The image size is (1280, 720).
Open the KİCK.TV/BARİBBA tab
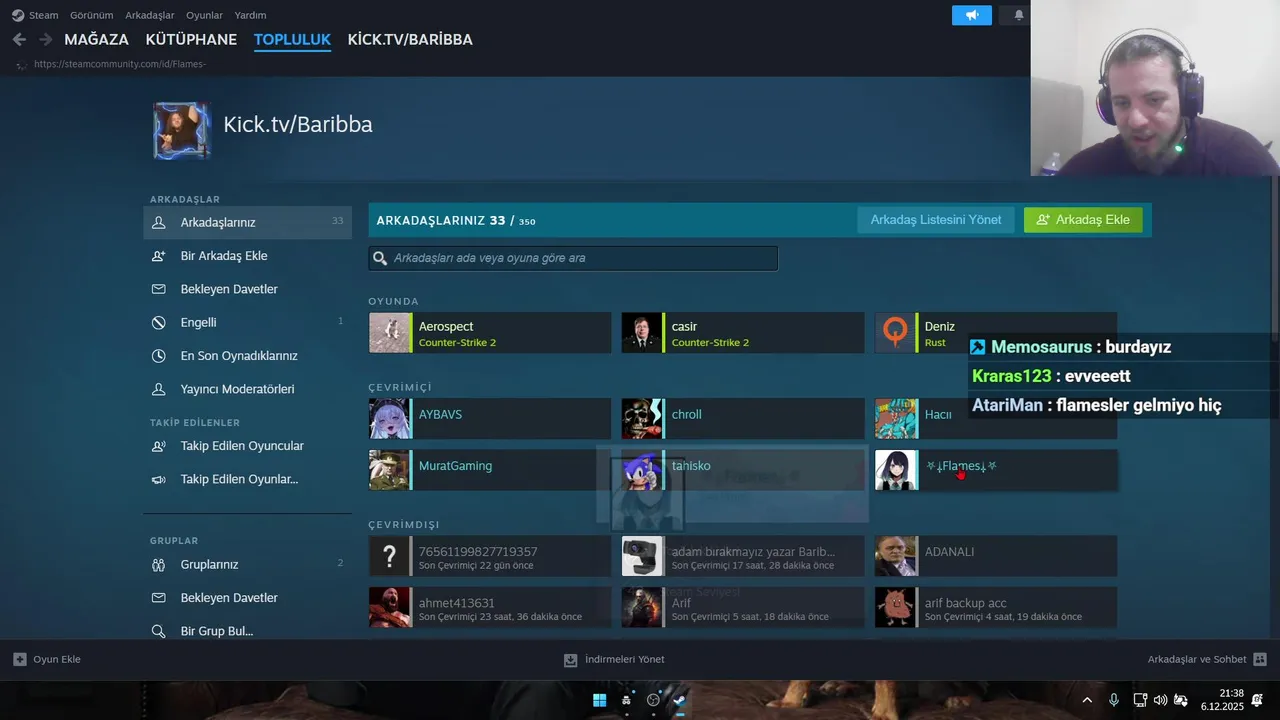[410, 40]
